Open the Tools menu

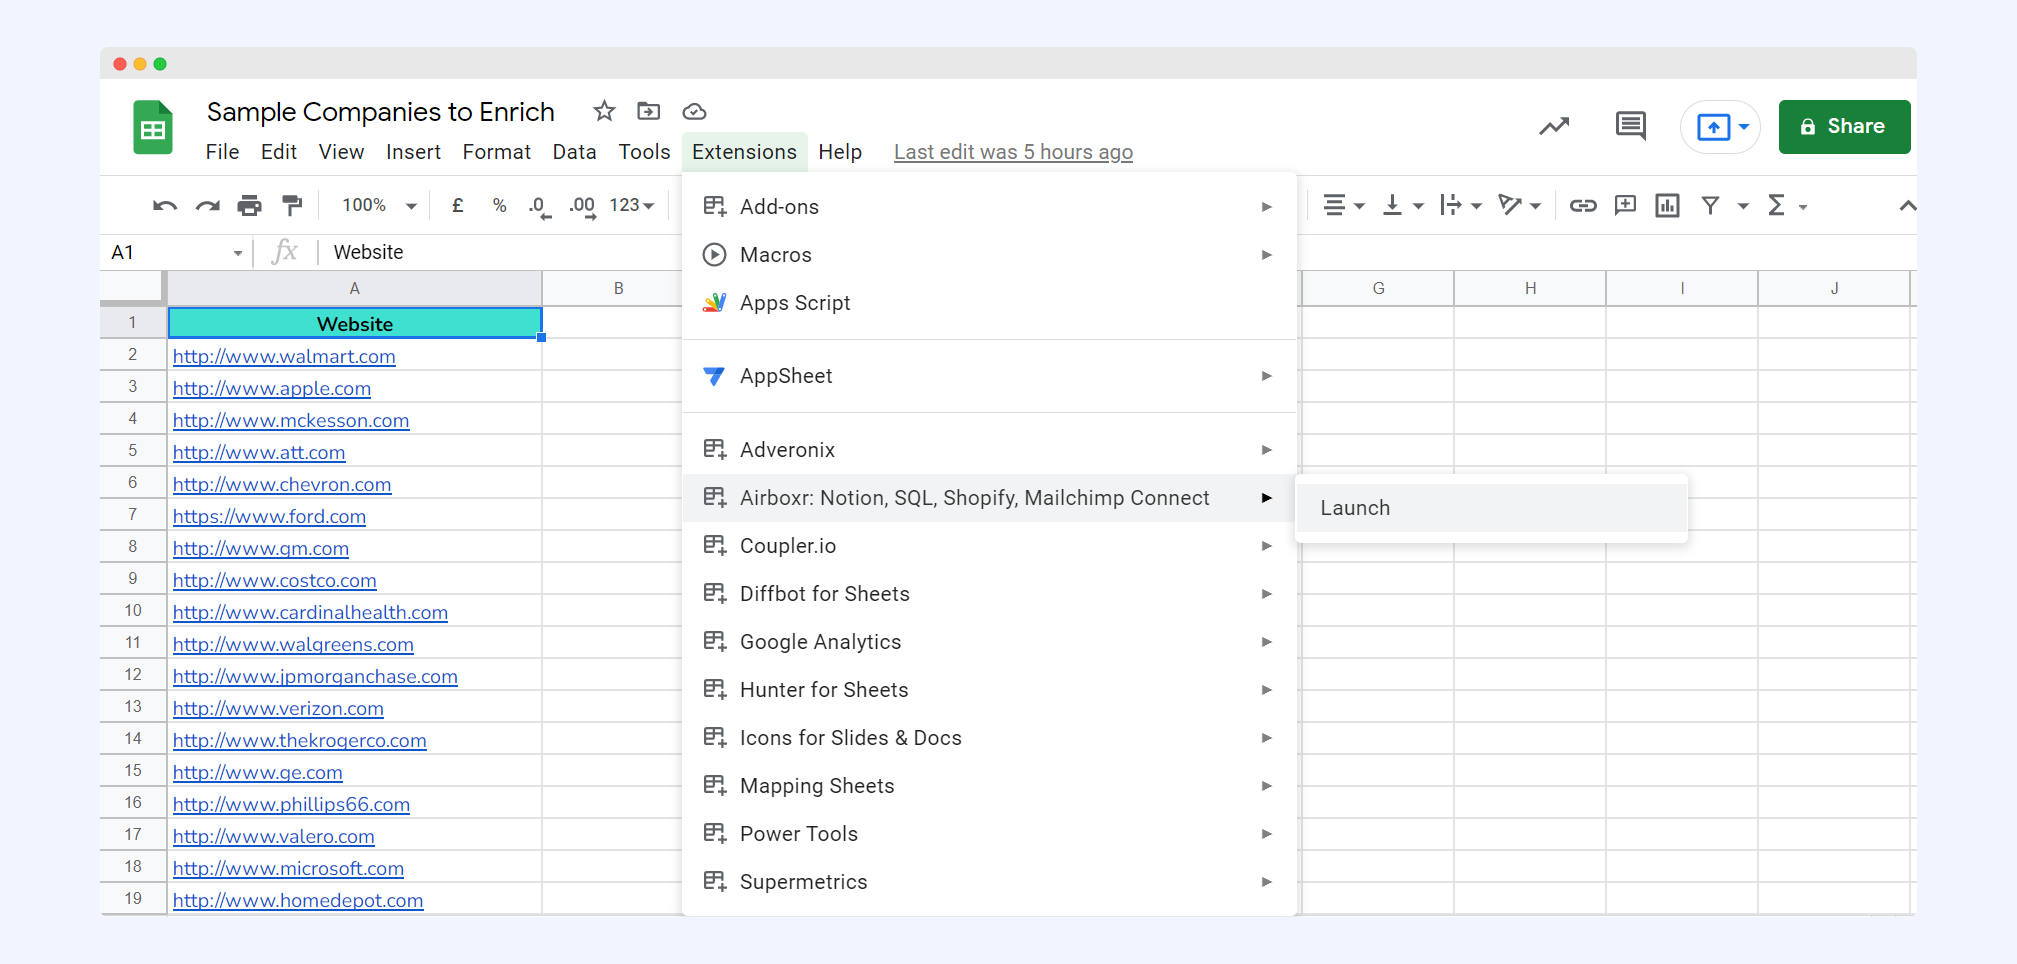tap(644, 152)
